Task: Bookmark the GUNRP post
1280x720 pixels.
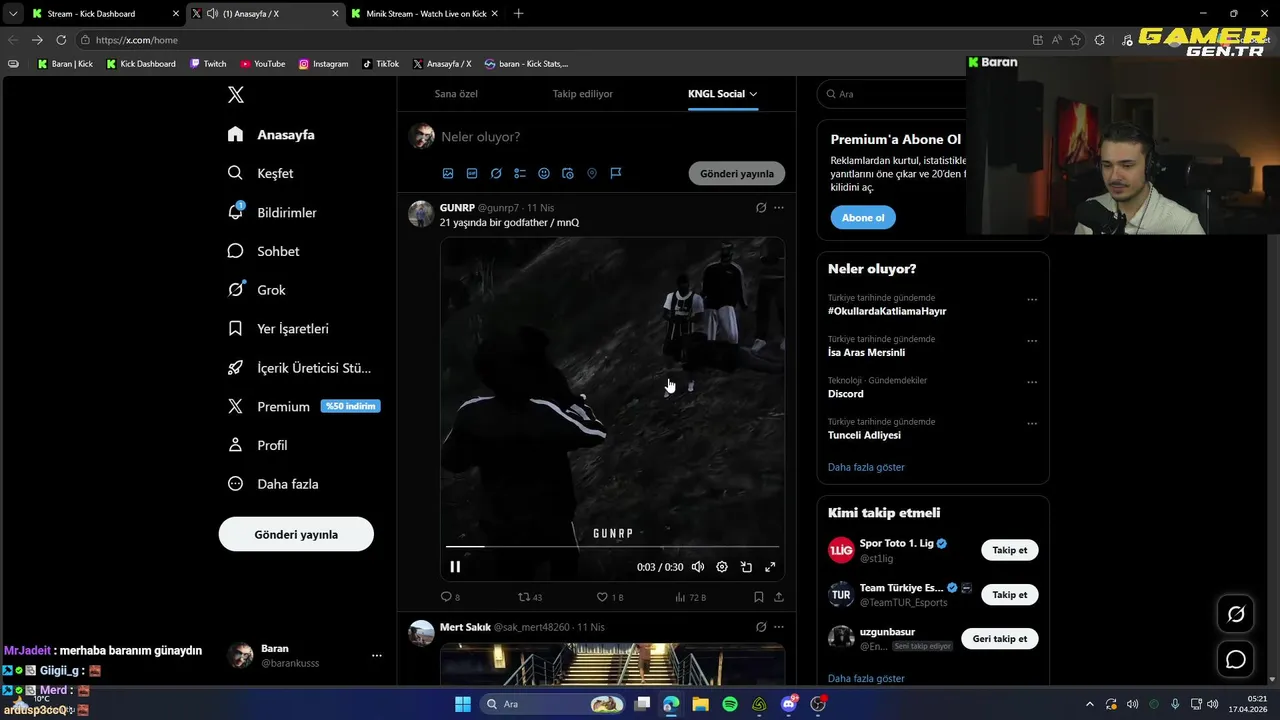Action: click(x=759, y=597)
